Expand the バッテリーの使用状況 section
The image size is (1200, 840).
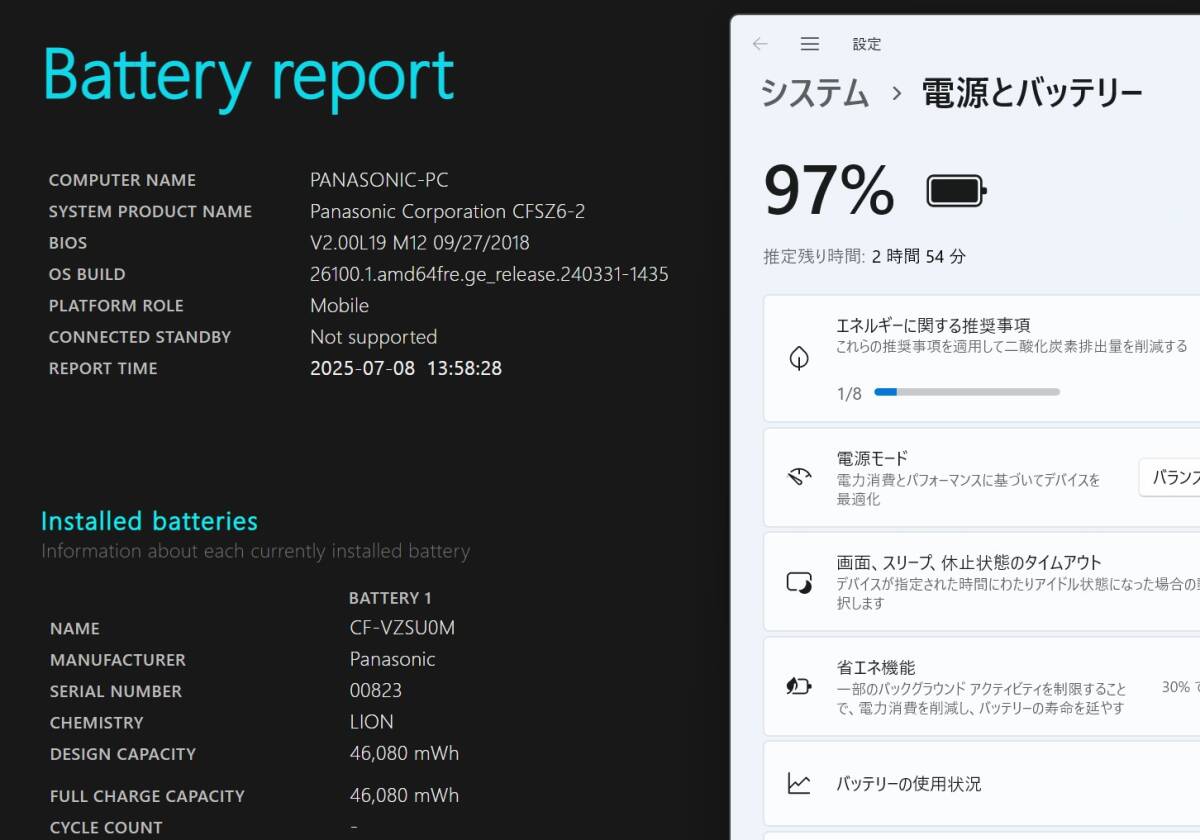tap(982, 783)
